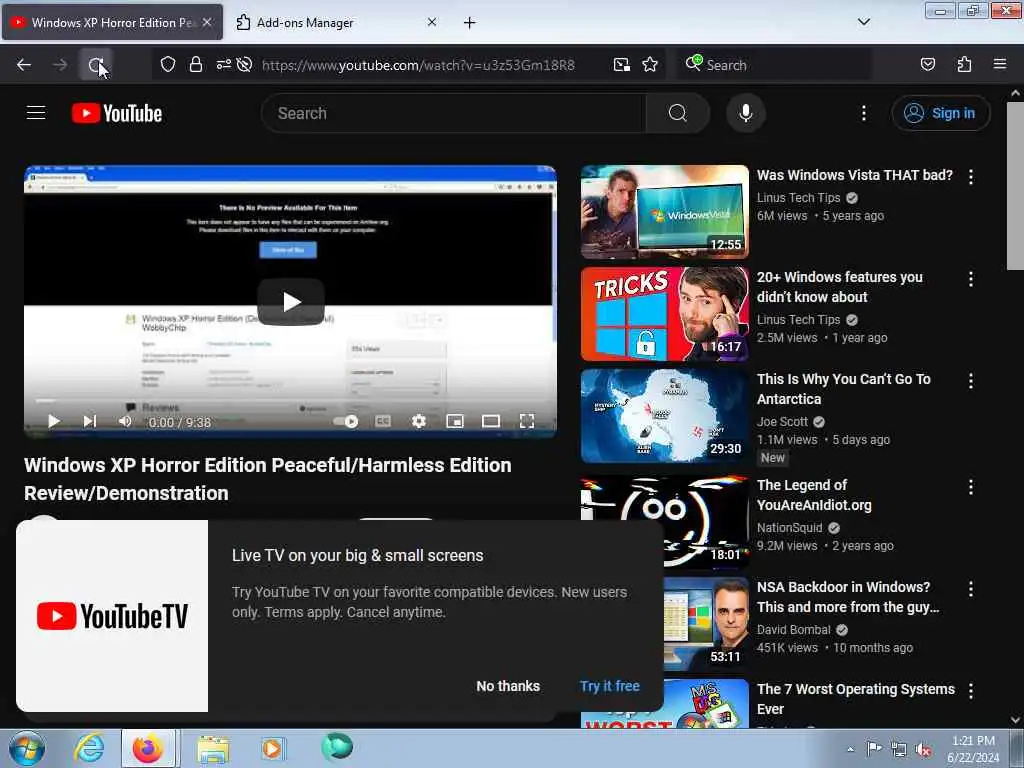Click YouTube magnifier search button
The height and width of the screenshot is (768, 1024).
coord(677,113)
